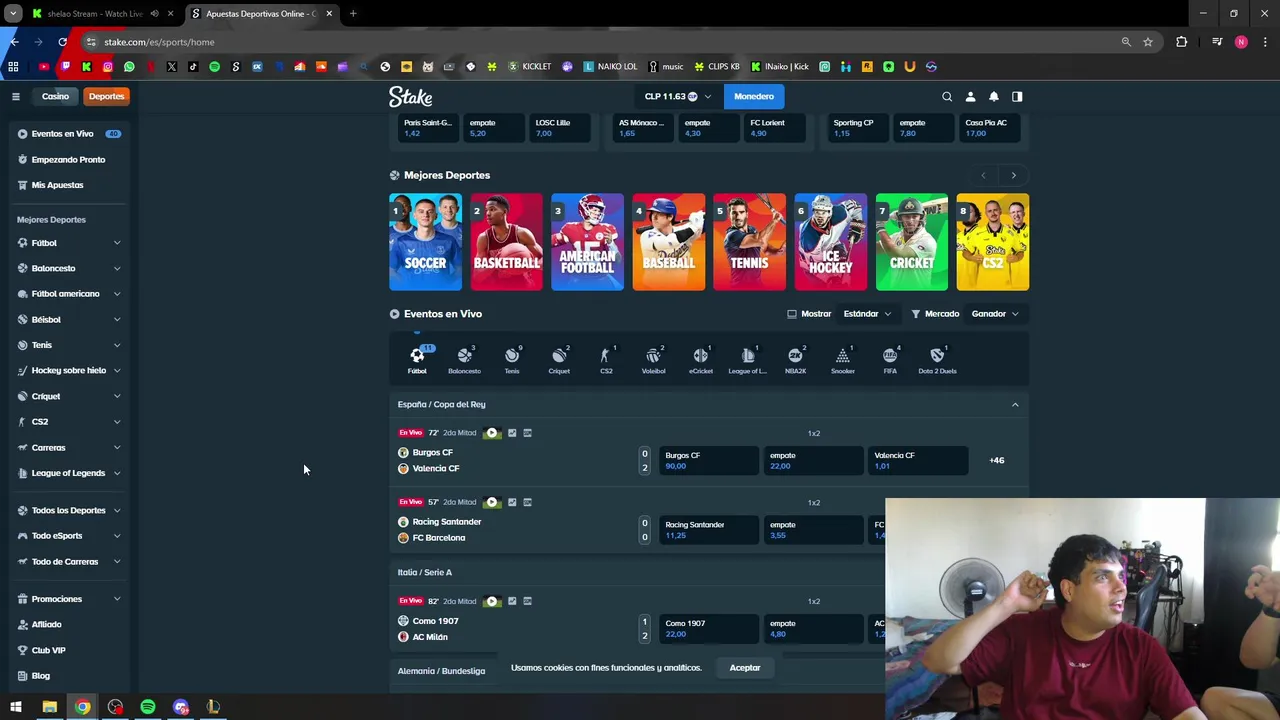Open Club VIP in sidebar
Viewport: 1280px width, 720px height.
pos(68,650)
